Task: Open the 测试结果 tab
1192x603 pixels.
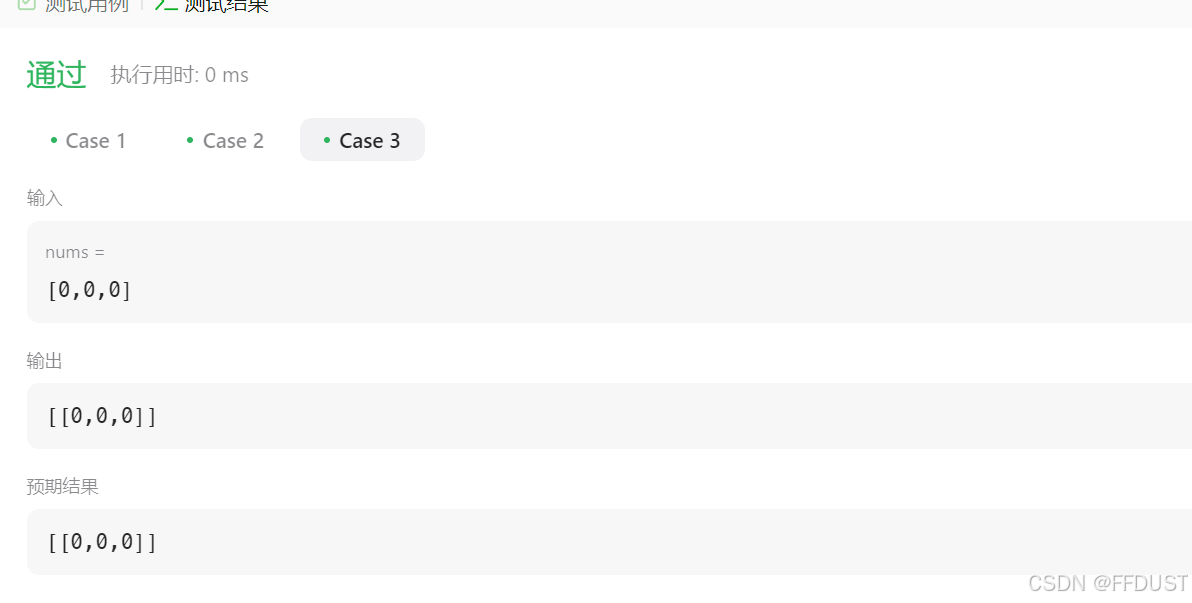Action: pyautogui.click(x=212, y=5)
